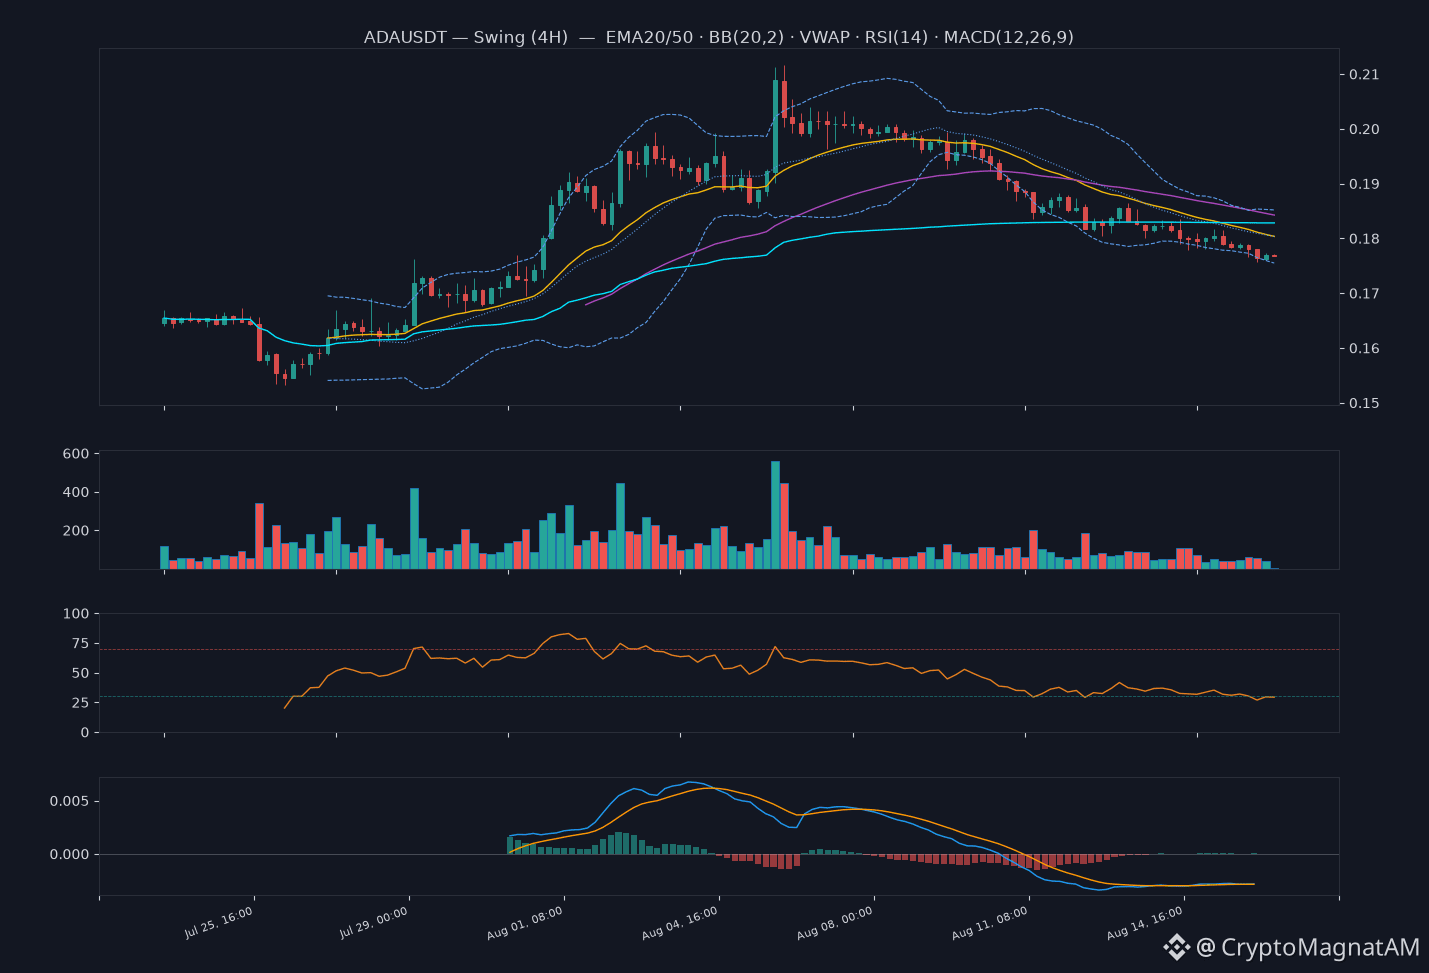Image resolution: width=1429 pixels, height=973 pixels.
Task: Click the highest peak of the RSI line
Action: 568,633
